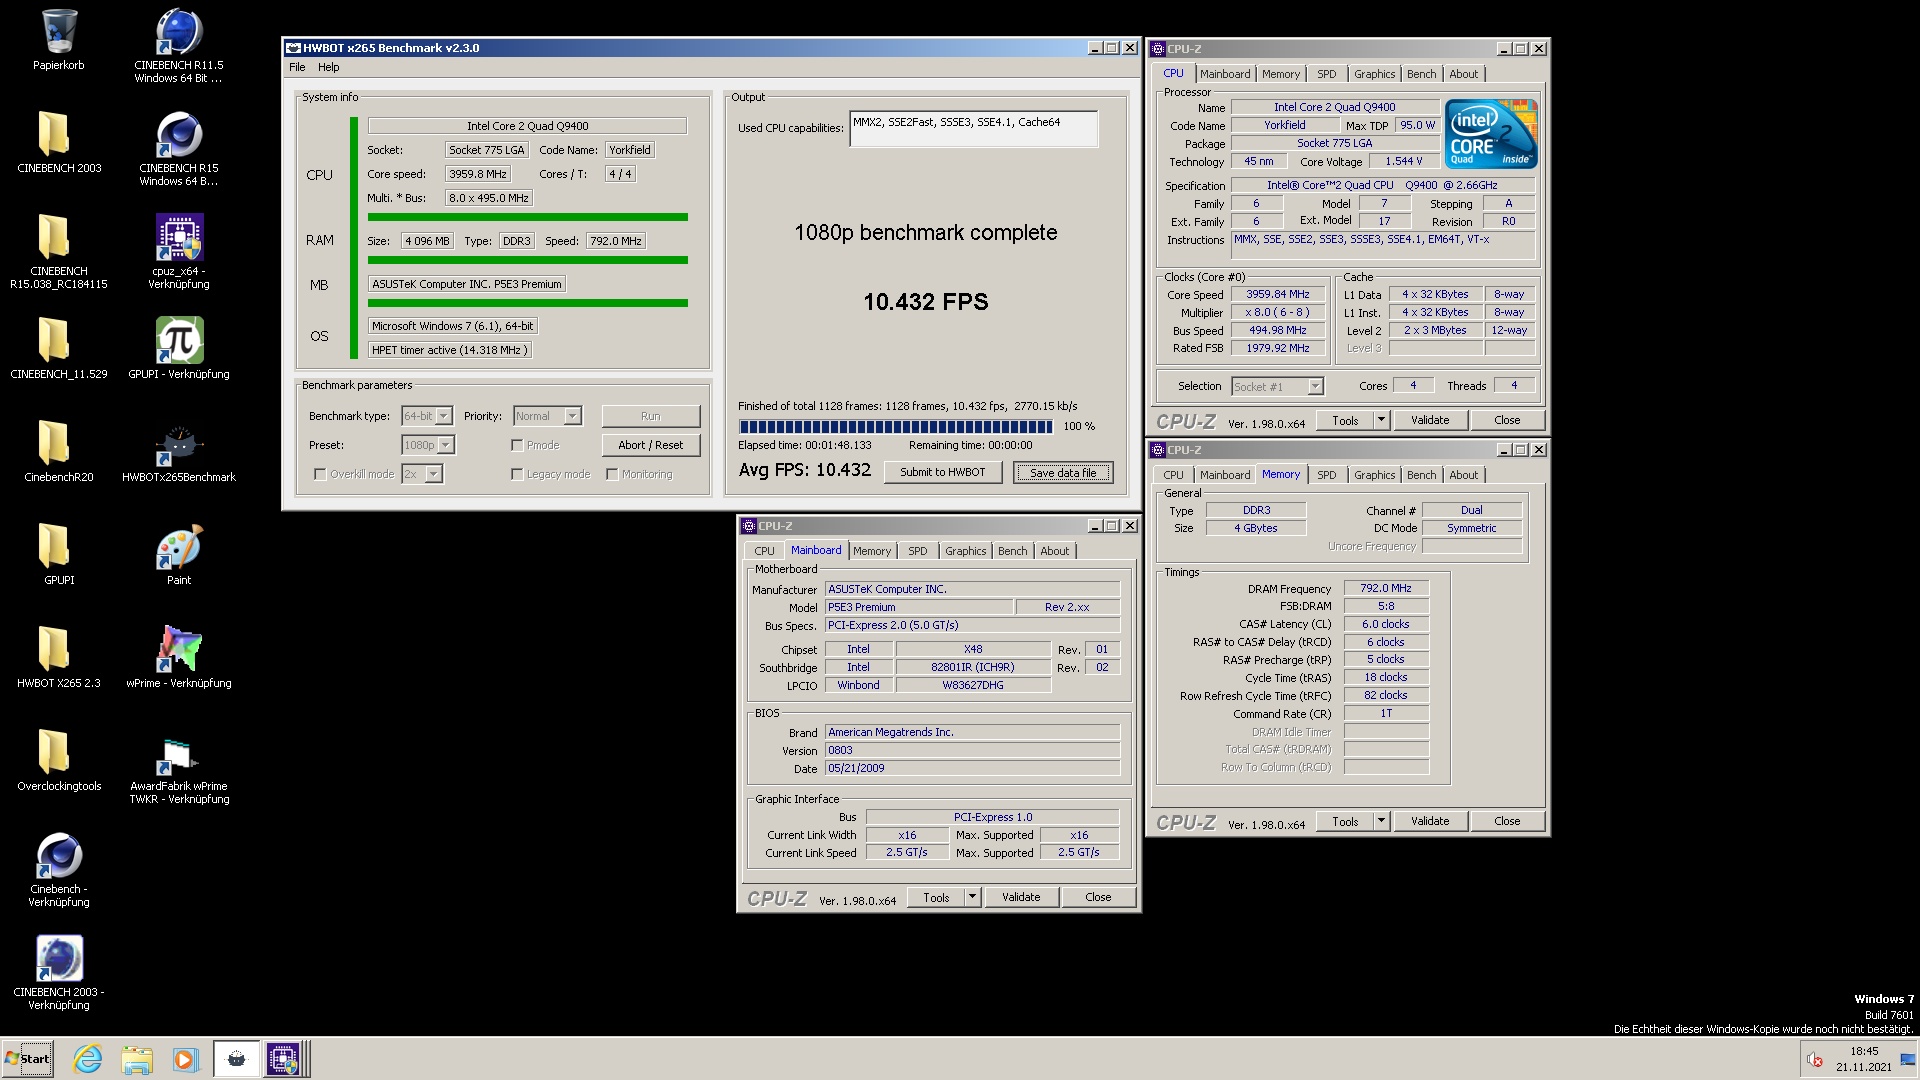Image resolution: width=1920 pixels, height=1080 pixels.
Task: Toggle the Overkill mode checkbox
Action: (x=320, y=474)
